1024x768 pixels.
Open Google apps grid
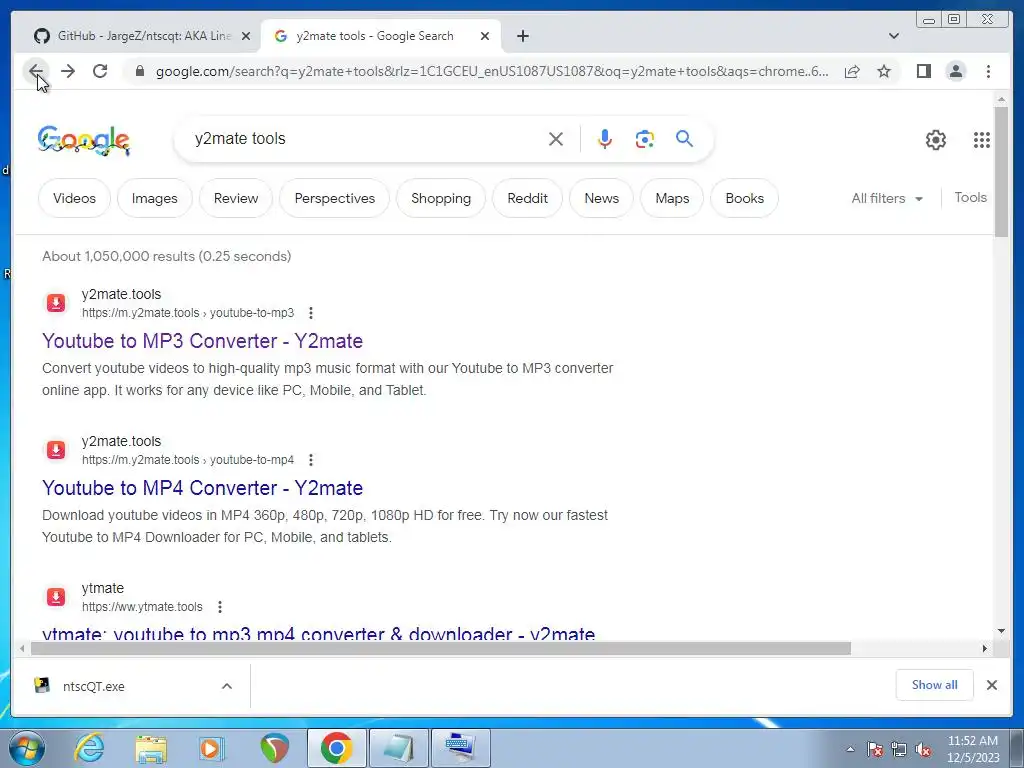pos(982,140)
